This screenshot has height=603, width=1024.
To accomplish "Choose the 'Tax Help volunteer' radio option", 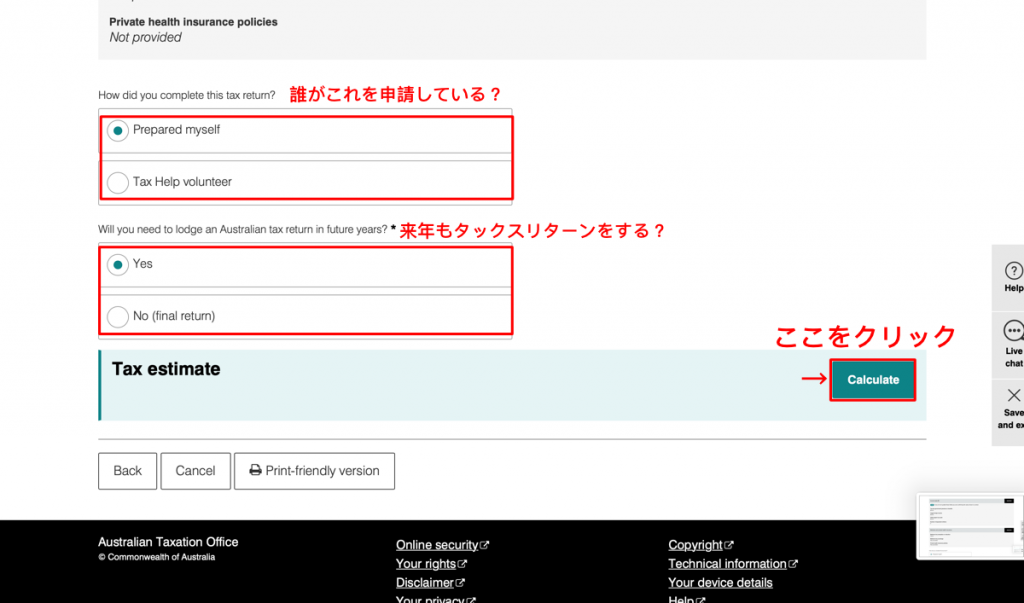I will (x=118, y=182).
